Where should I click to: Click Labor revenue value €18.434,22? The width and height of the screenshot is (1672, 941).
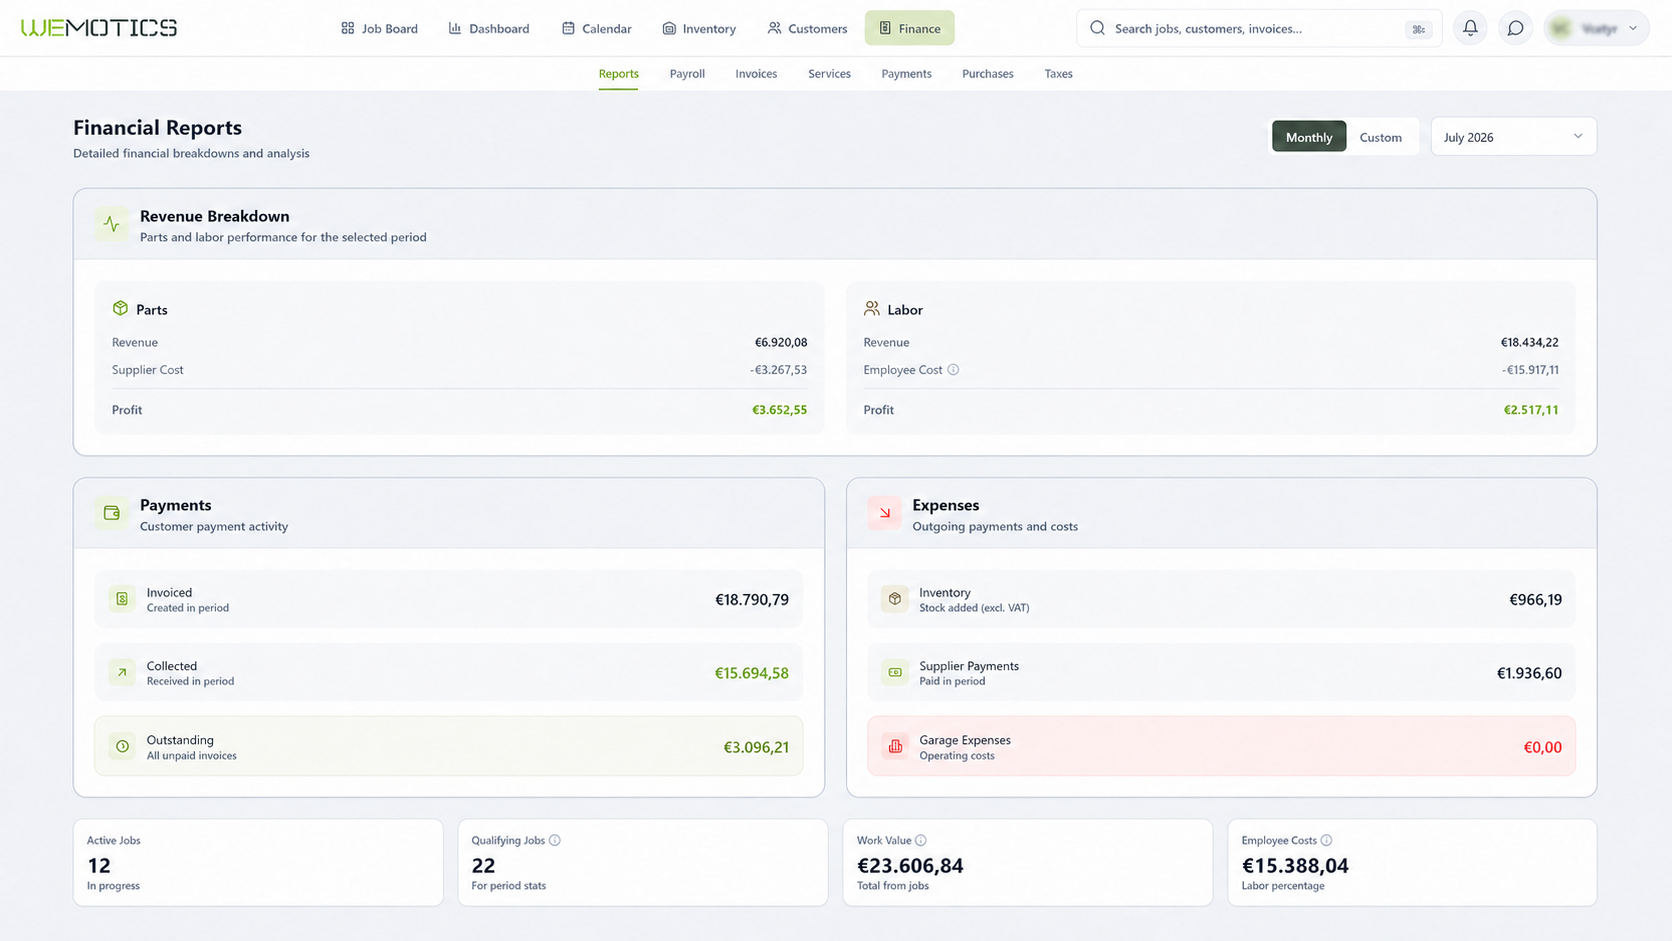[x=1529, y=342]
